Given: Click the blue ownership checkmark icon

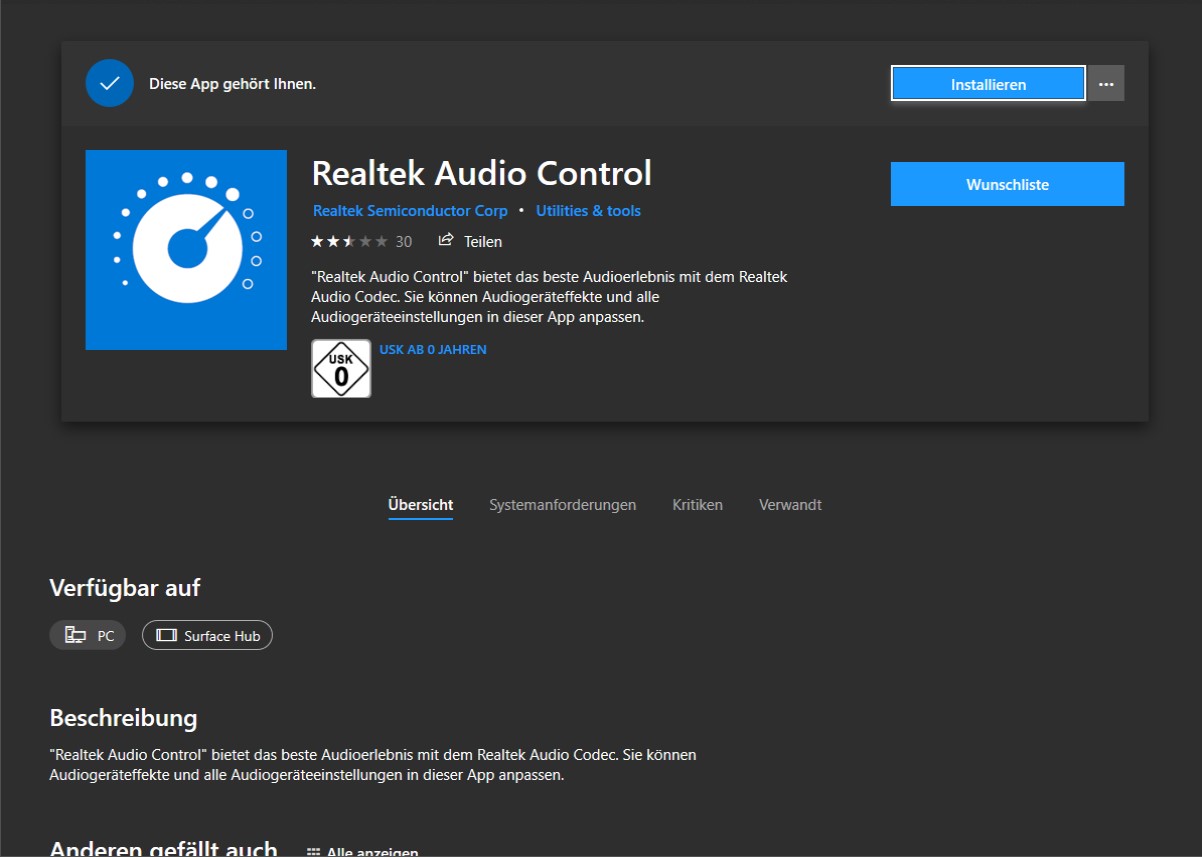Looking at the screenshot, I should tap(110, 83).
